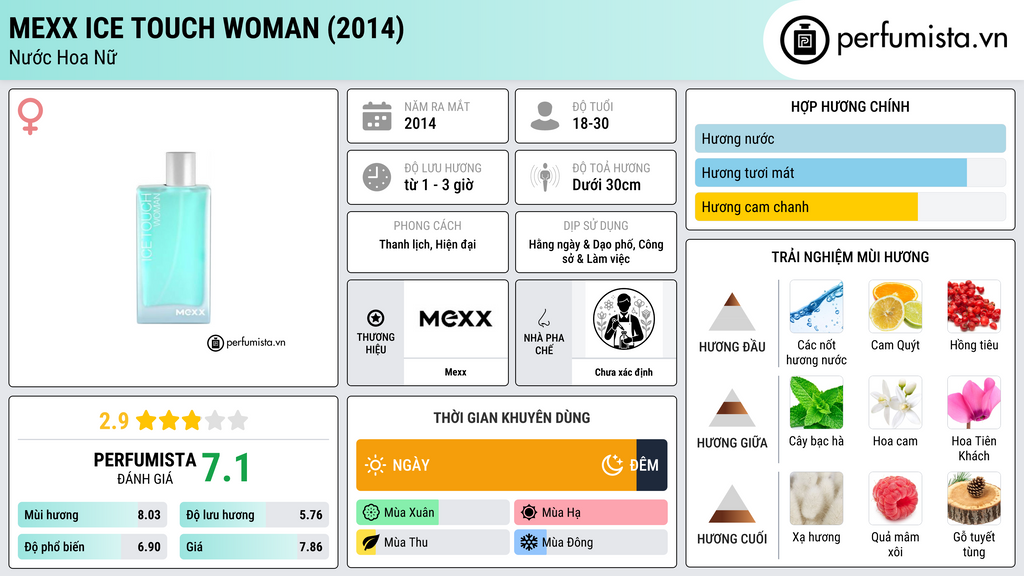Click the dark Đêm night segment
1024x576 pixels.
[x=652, y=465]
